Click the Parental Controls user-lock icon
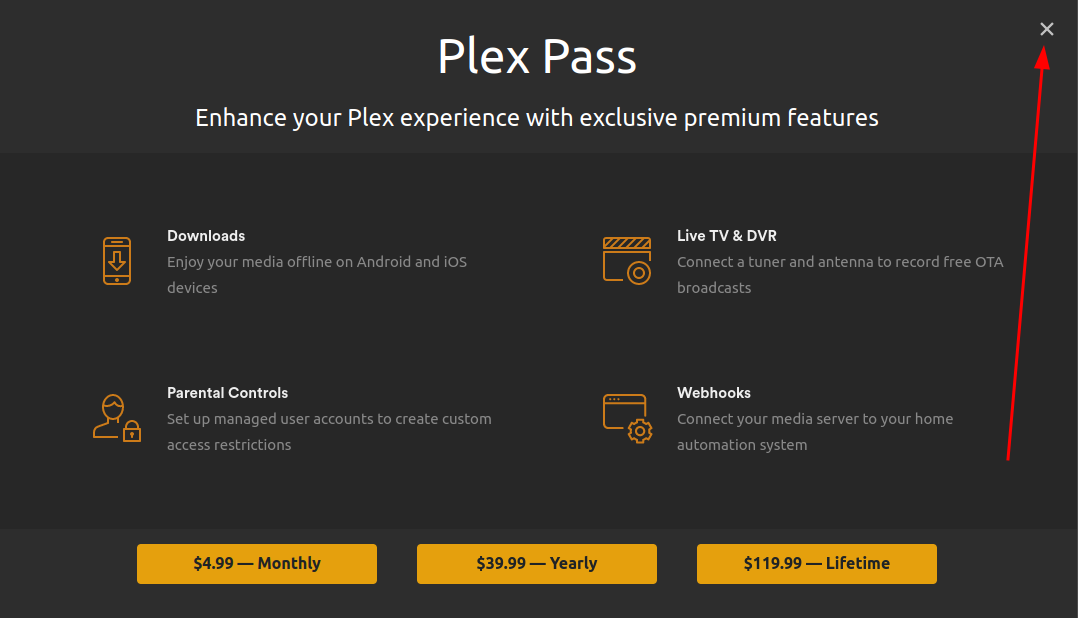1078x618 pixels. point(117,417)
